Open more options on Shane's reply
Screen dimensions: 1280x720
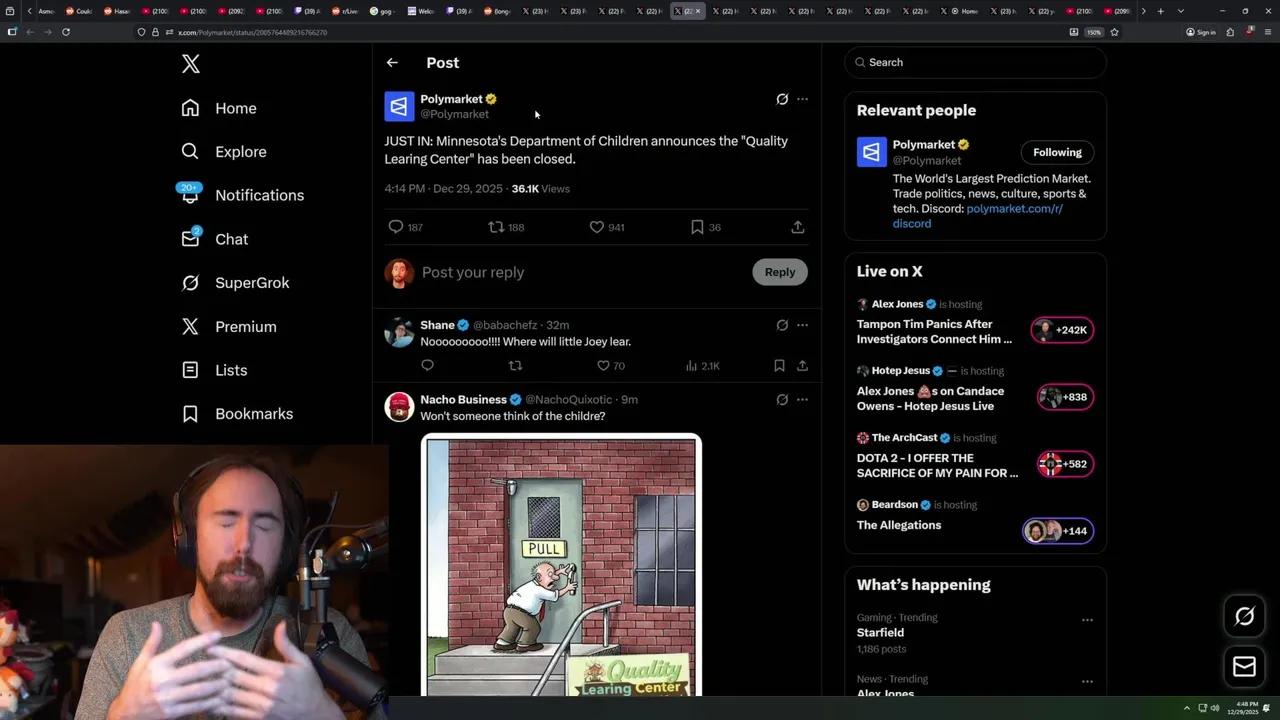[x=802, y=325]
